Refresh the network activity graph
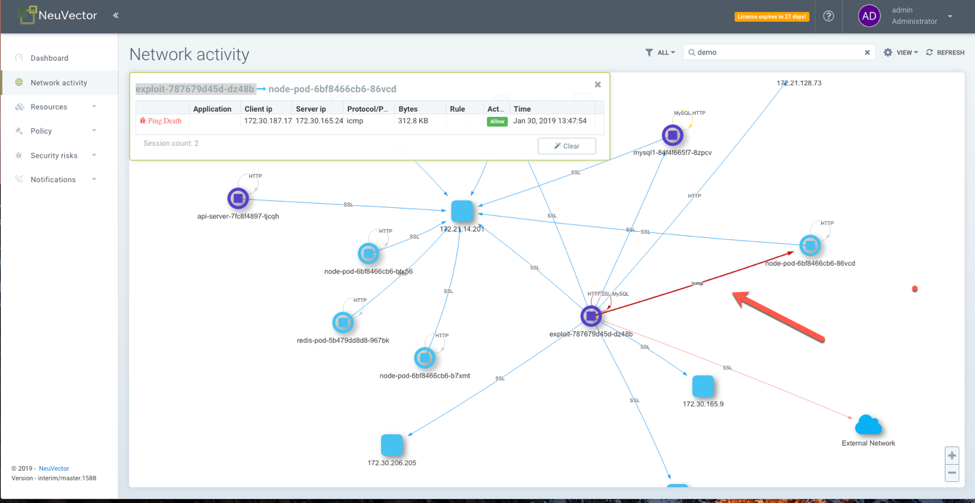This screenshot has width=975, height=503. tap(945, 53)
